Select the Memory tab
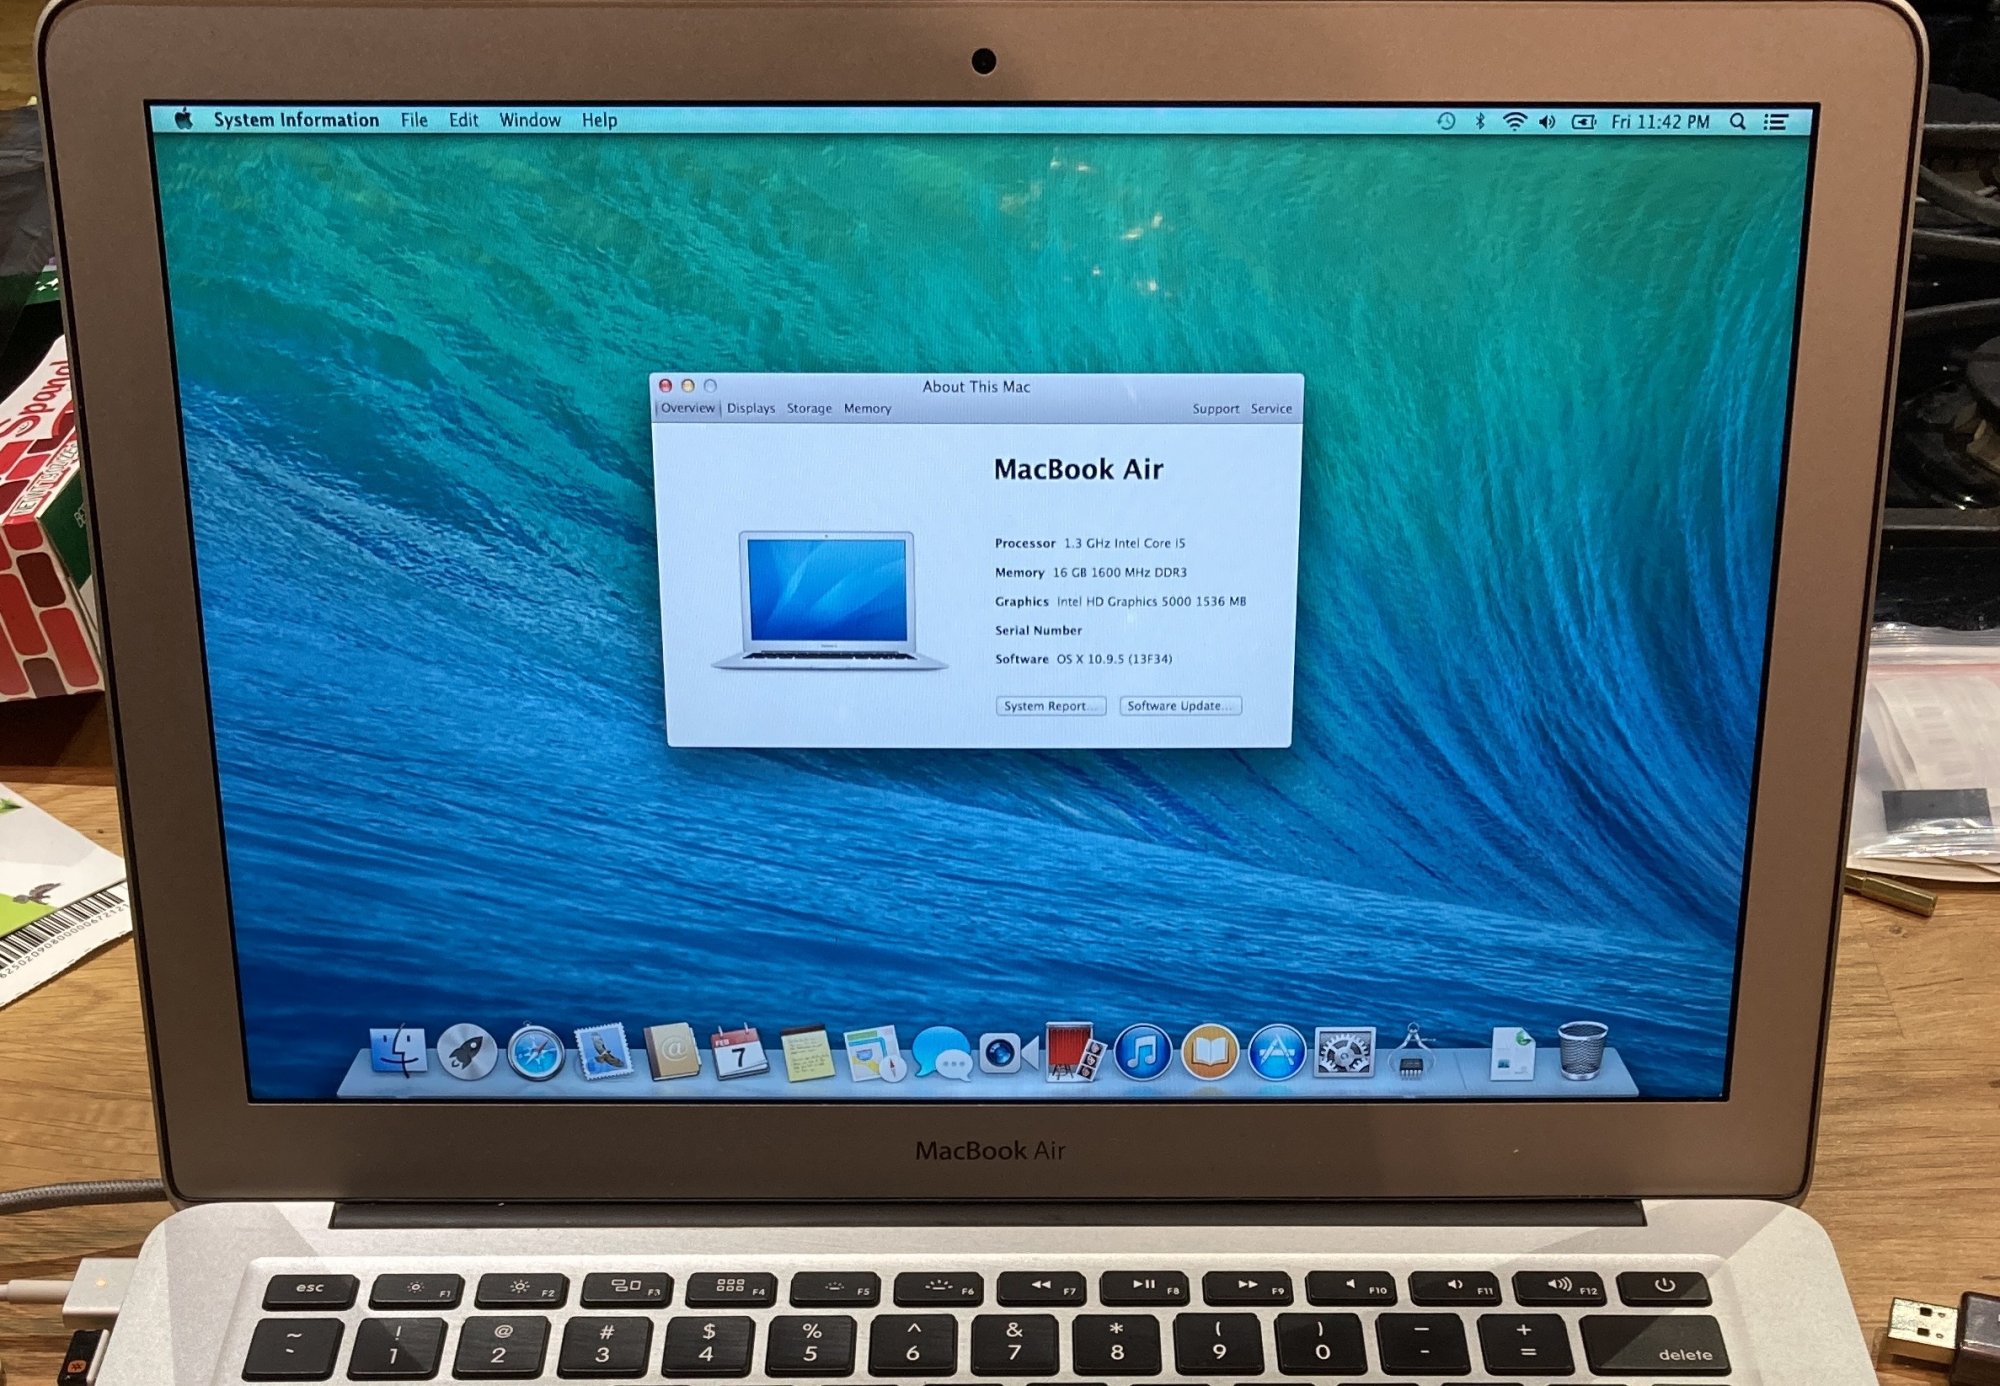This screenshot has height=1386, width=2000. tap(867, 408)
